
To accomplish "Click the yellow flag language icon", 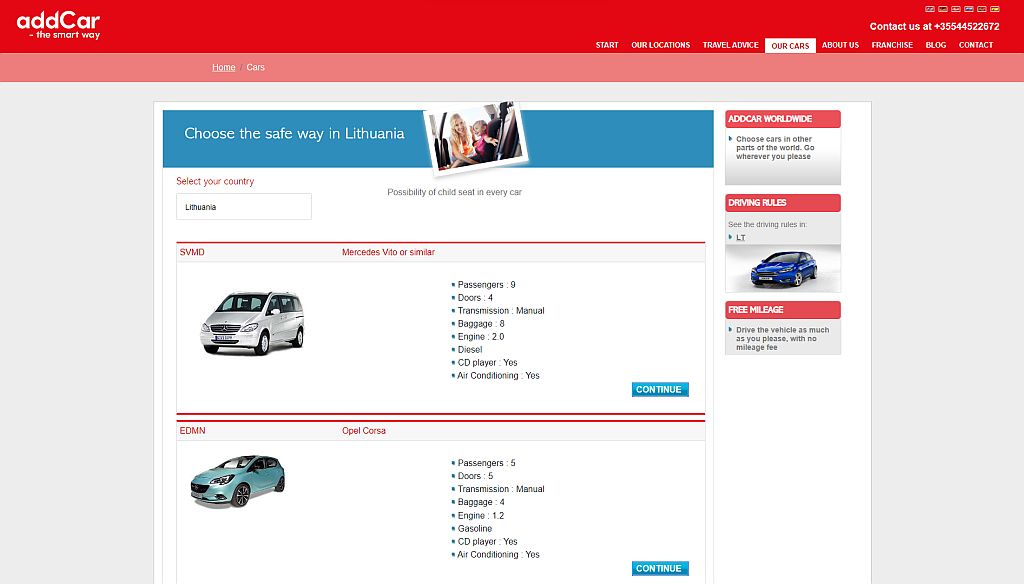I will point(994,8).
